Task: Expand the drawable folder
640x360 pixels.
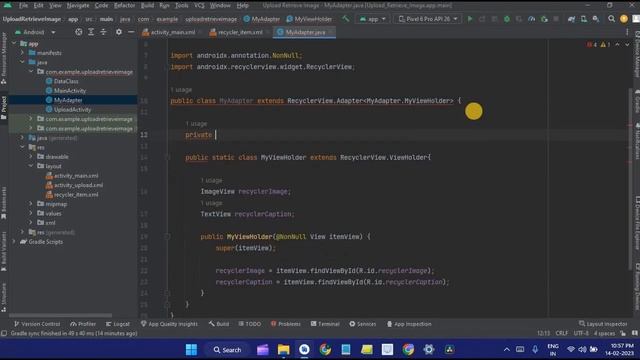Action: 31,156
